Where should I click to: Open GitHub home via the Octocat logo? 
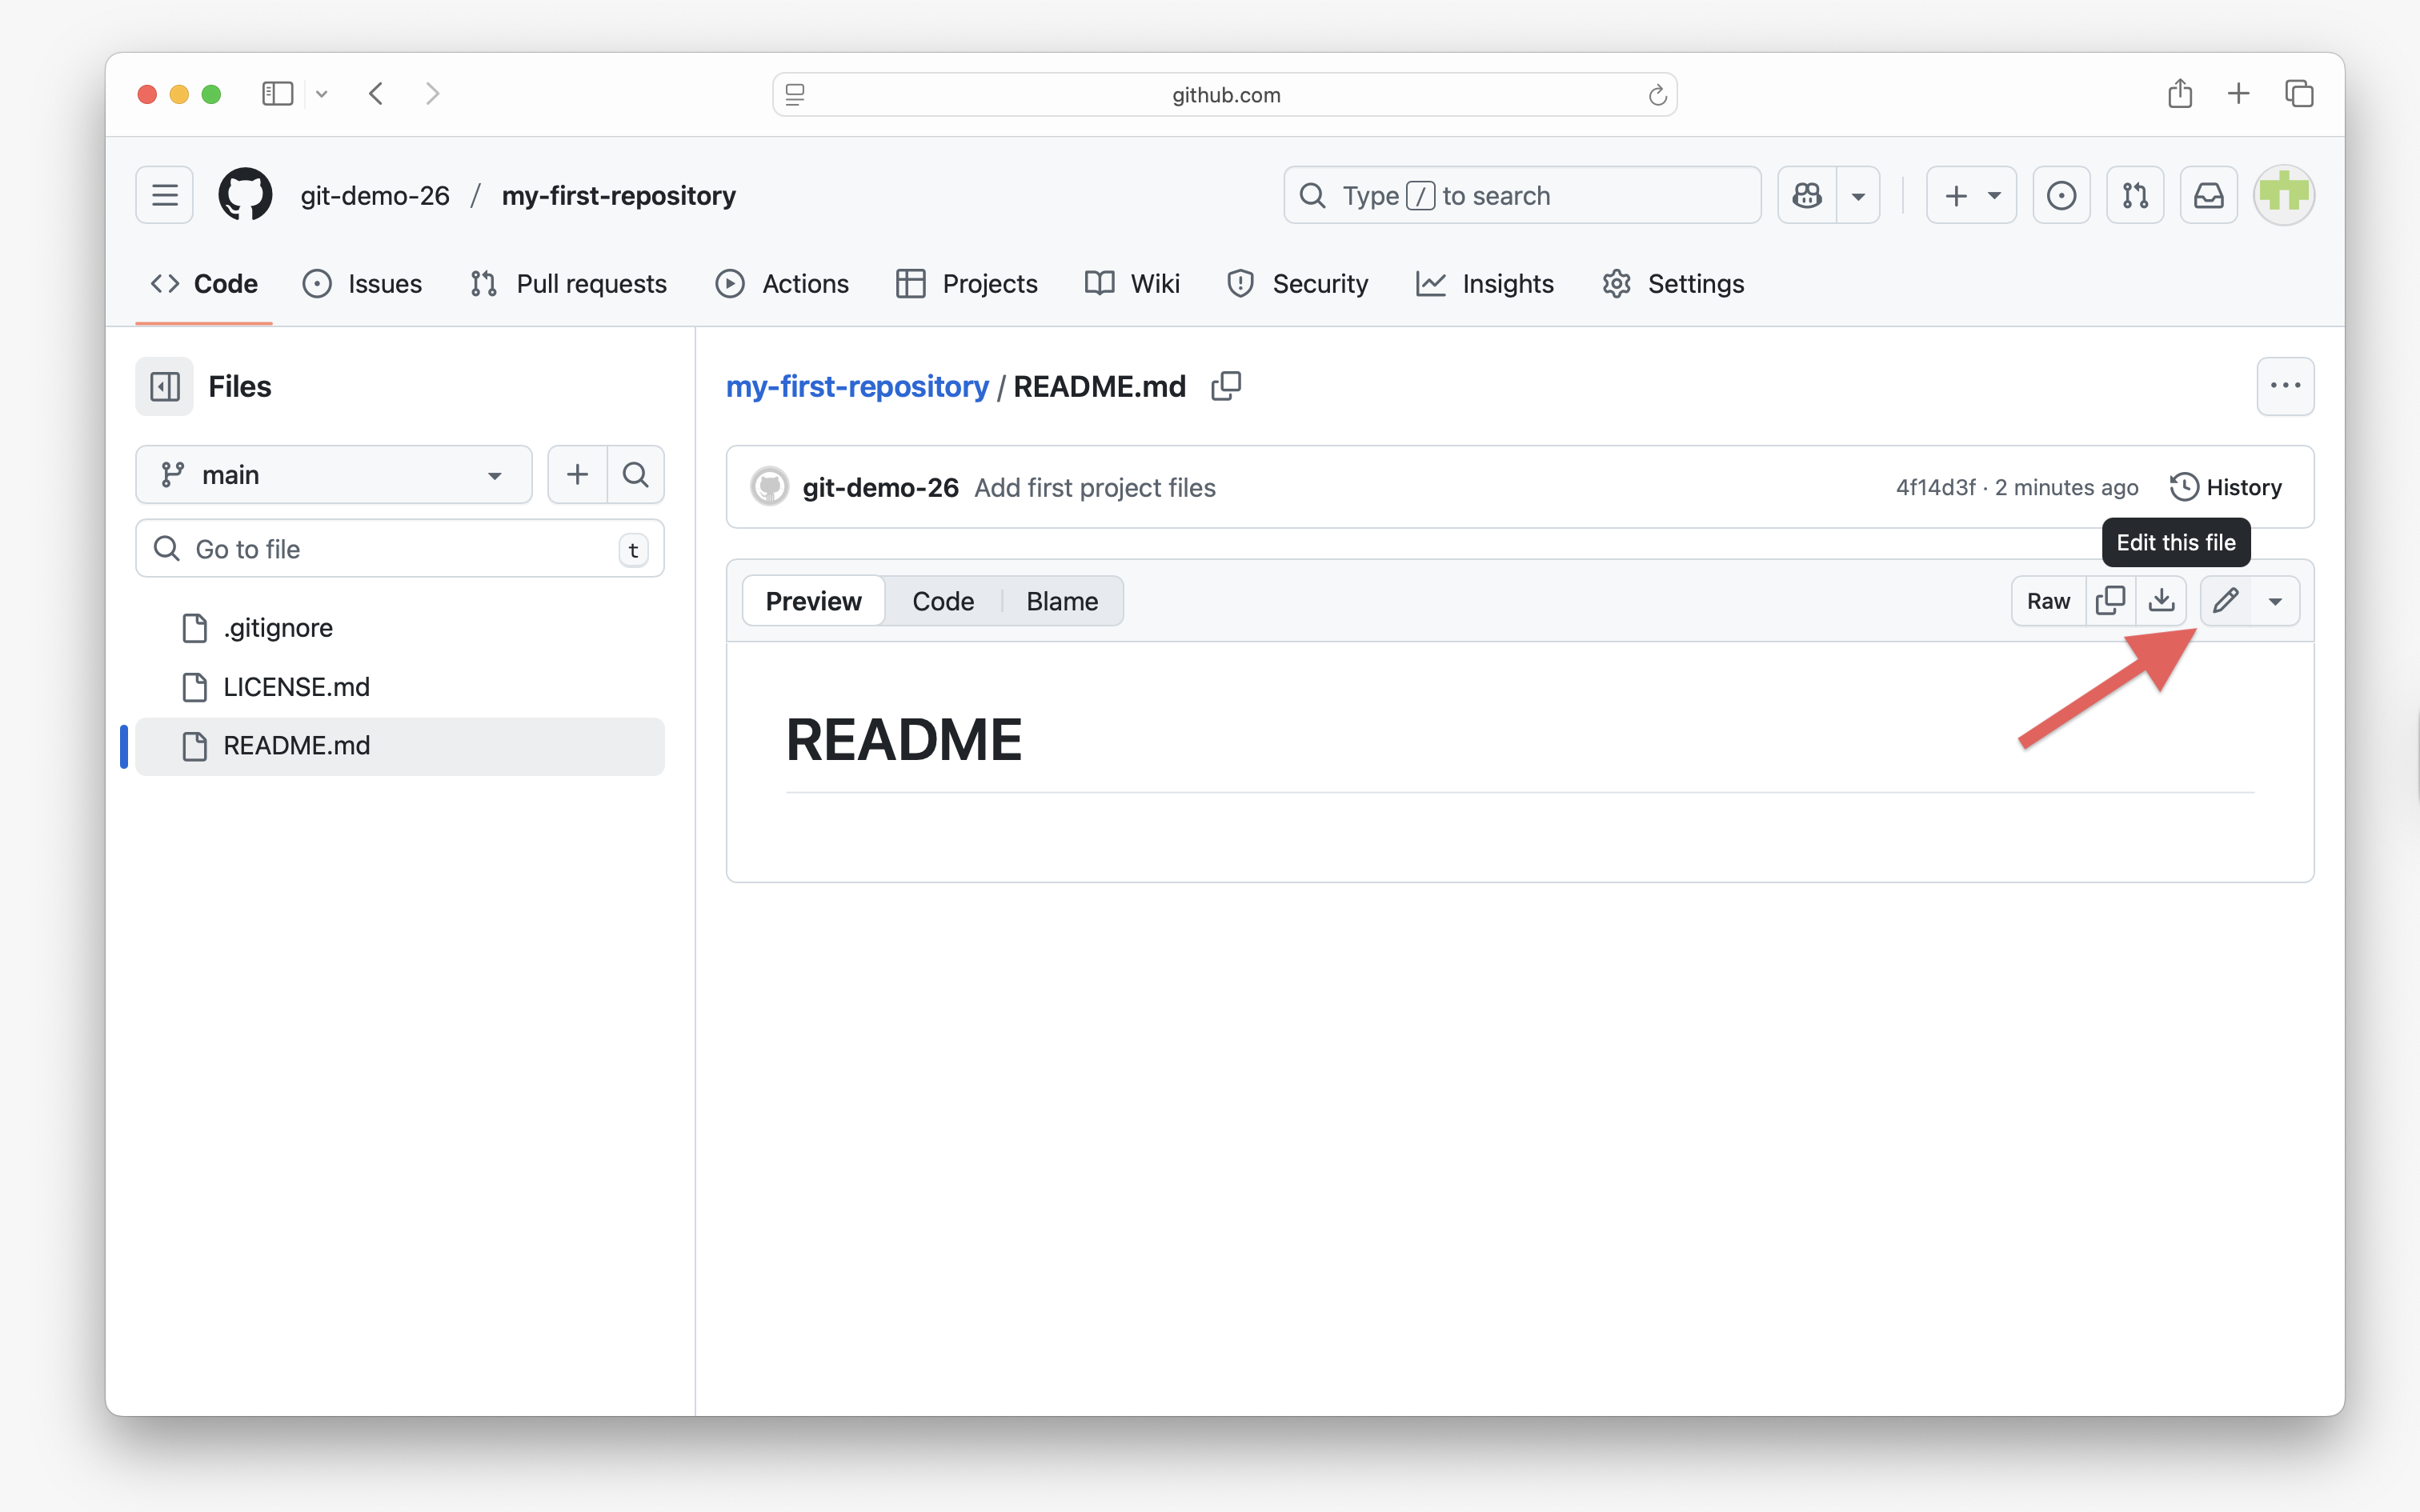(245, 194)
